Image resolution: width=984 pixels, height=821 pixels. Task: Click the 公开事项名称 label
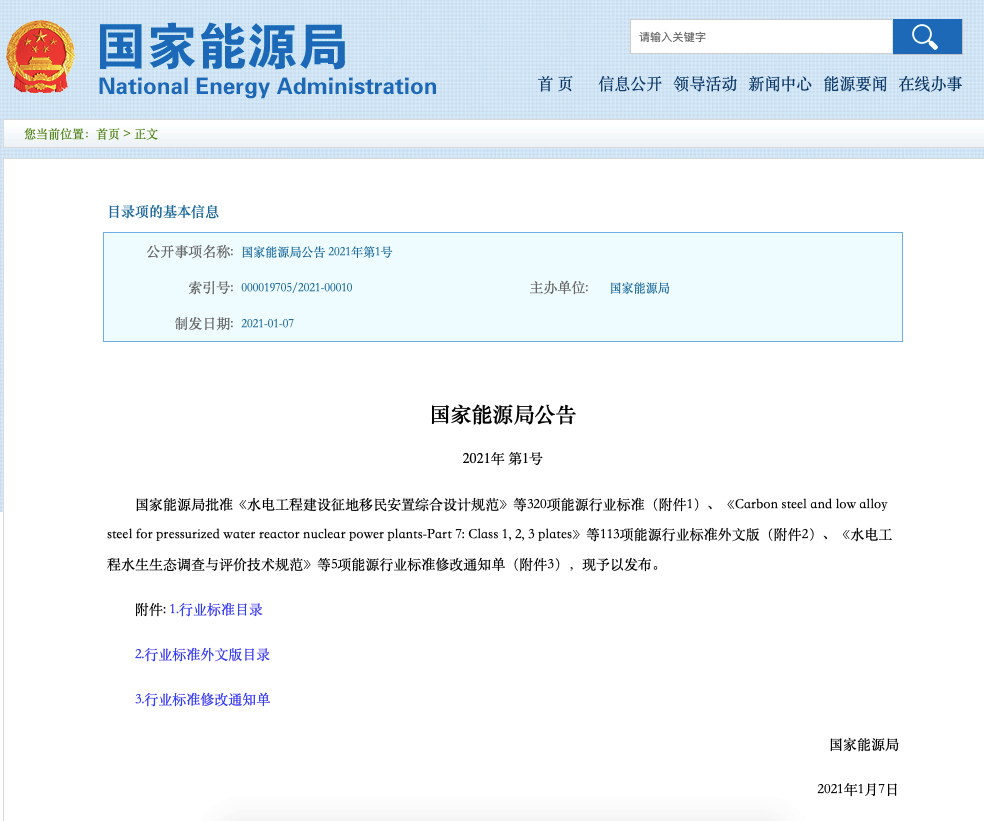pyautogui.click(x=190, y=252)
